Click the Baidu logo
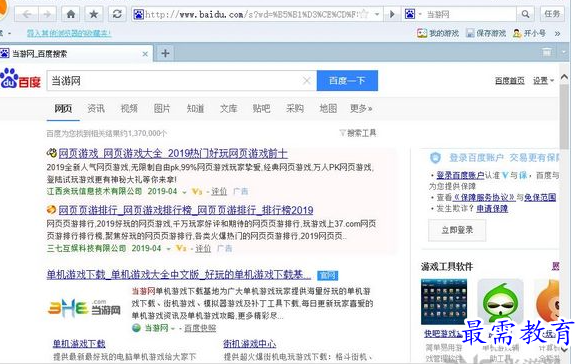583x364 pixels. coord(20,78)
